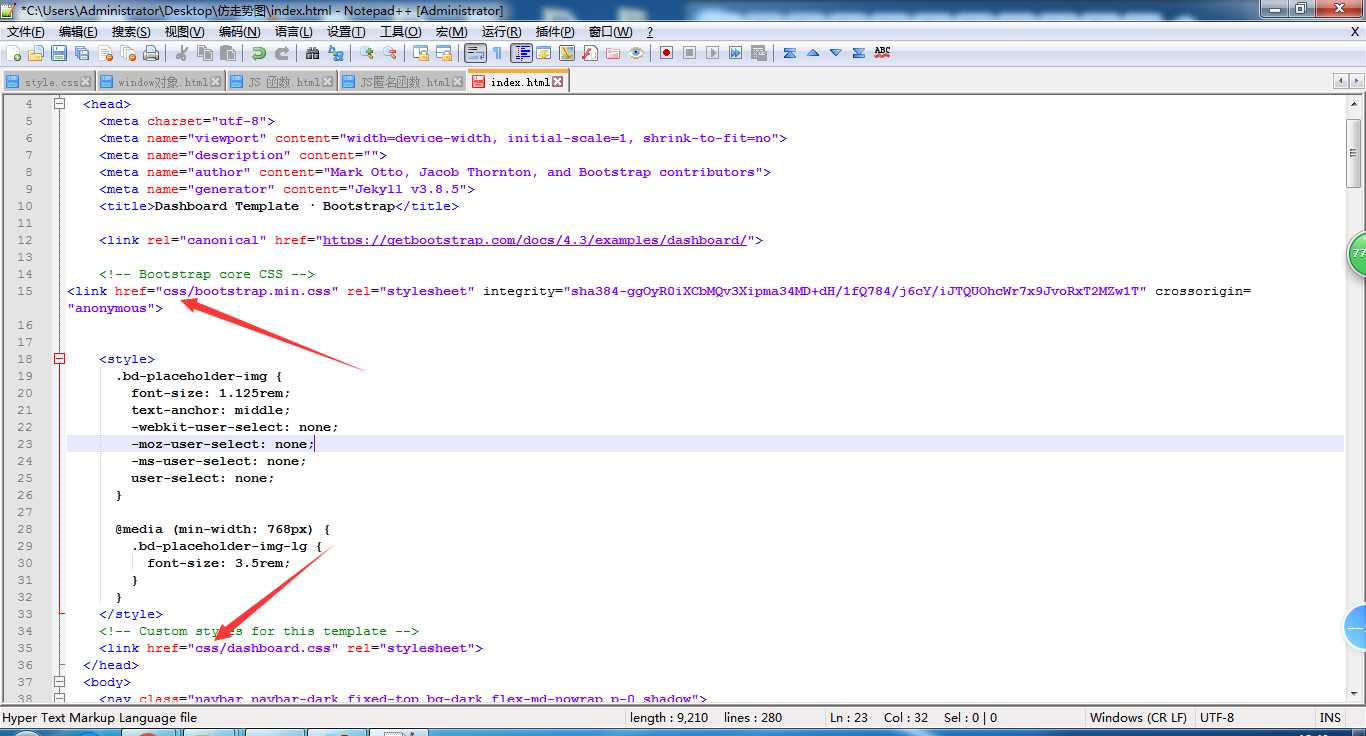Click the scrollbar up arrow

(x=1354, y=105)
